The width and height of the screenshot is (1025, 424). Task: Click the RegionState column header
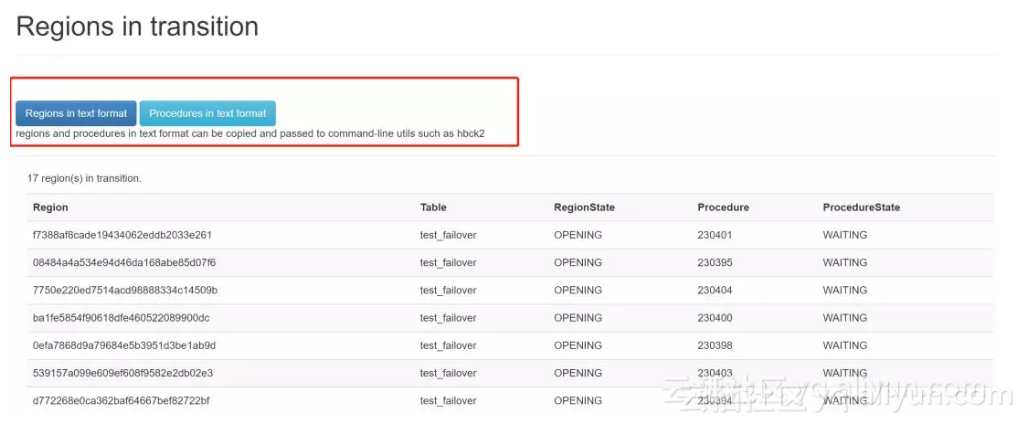(x=584, y=207)
